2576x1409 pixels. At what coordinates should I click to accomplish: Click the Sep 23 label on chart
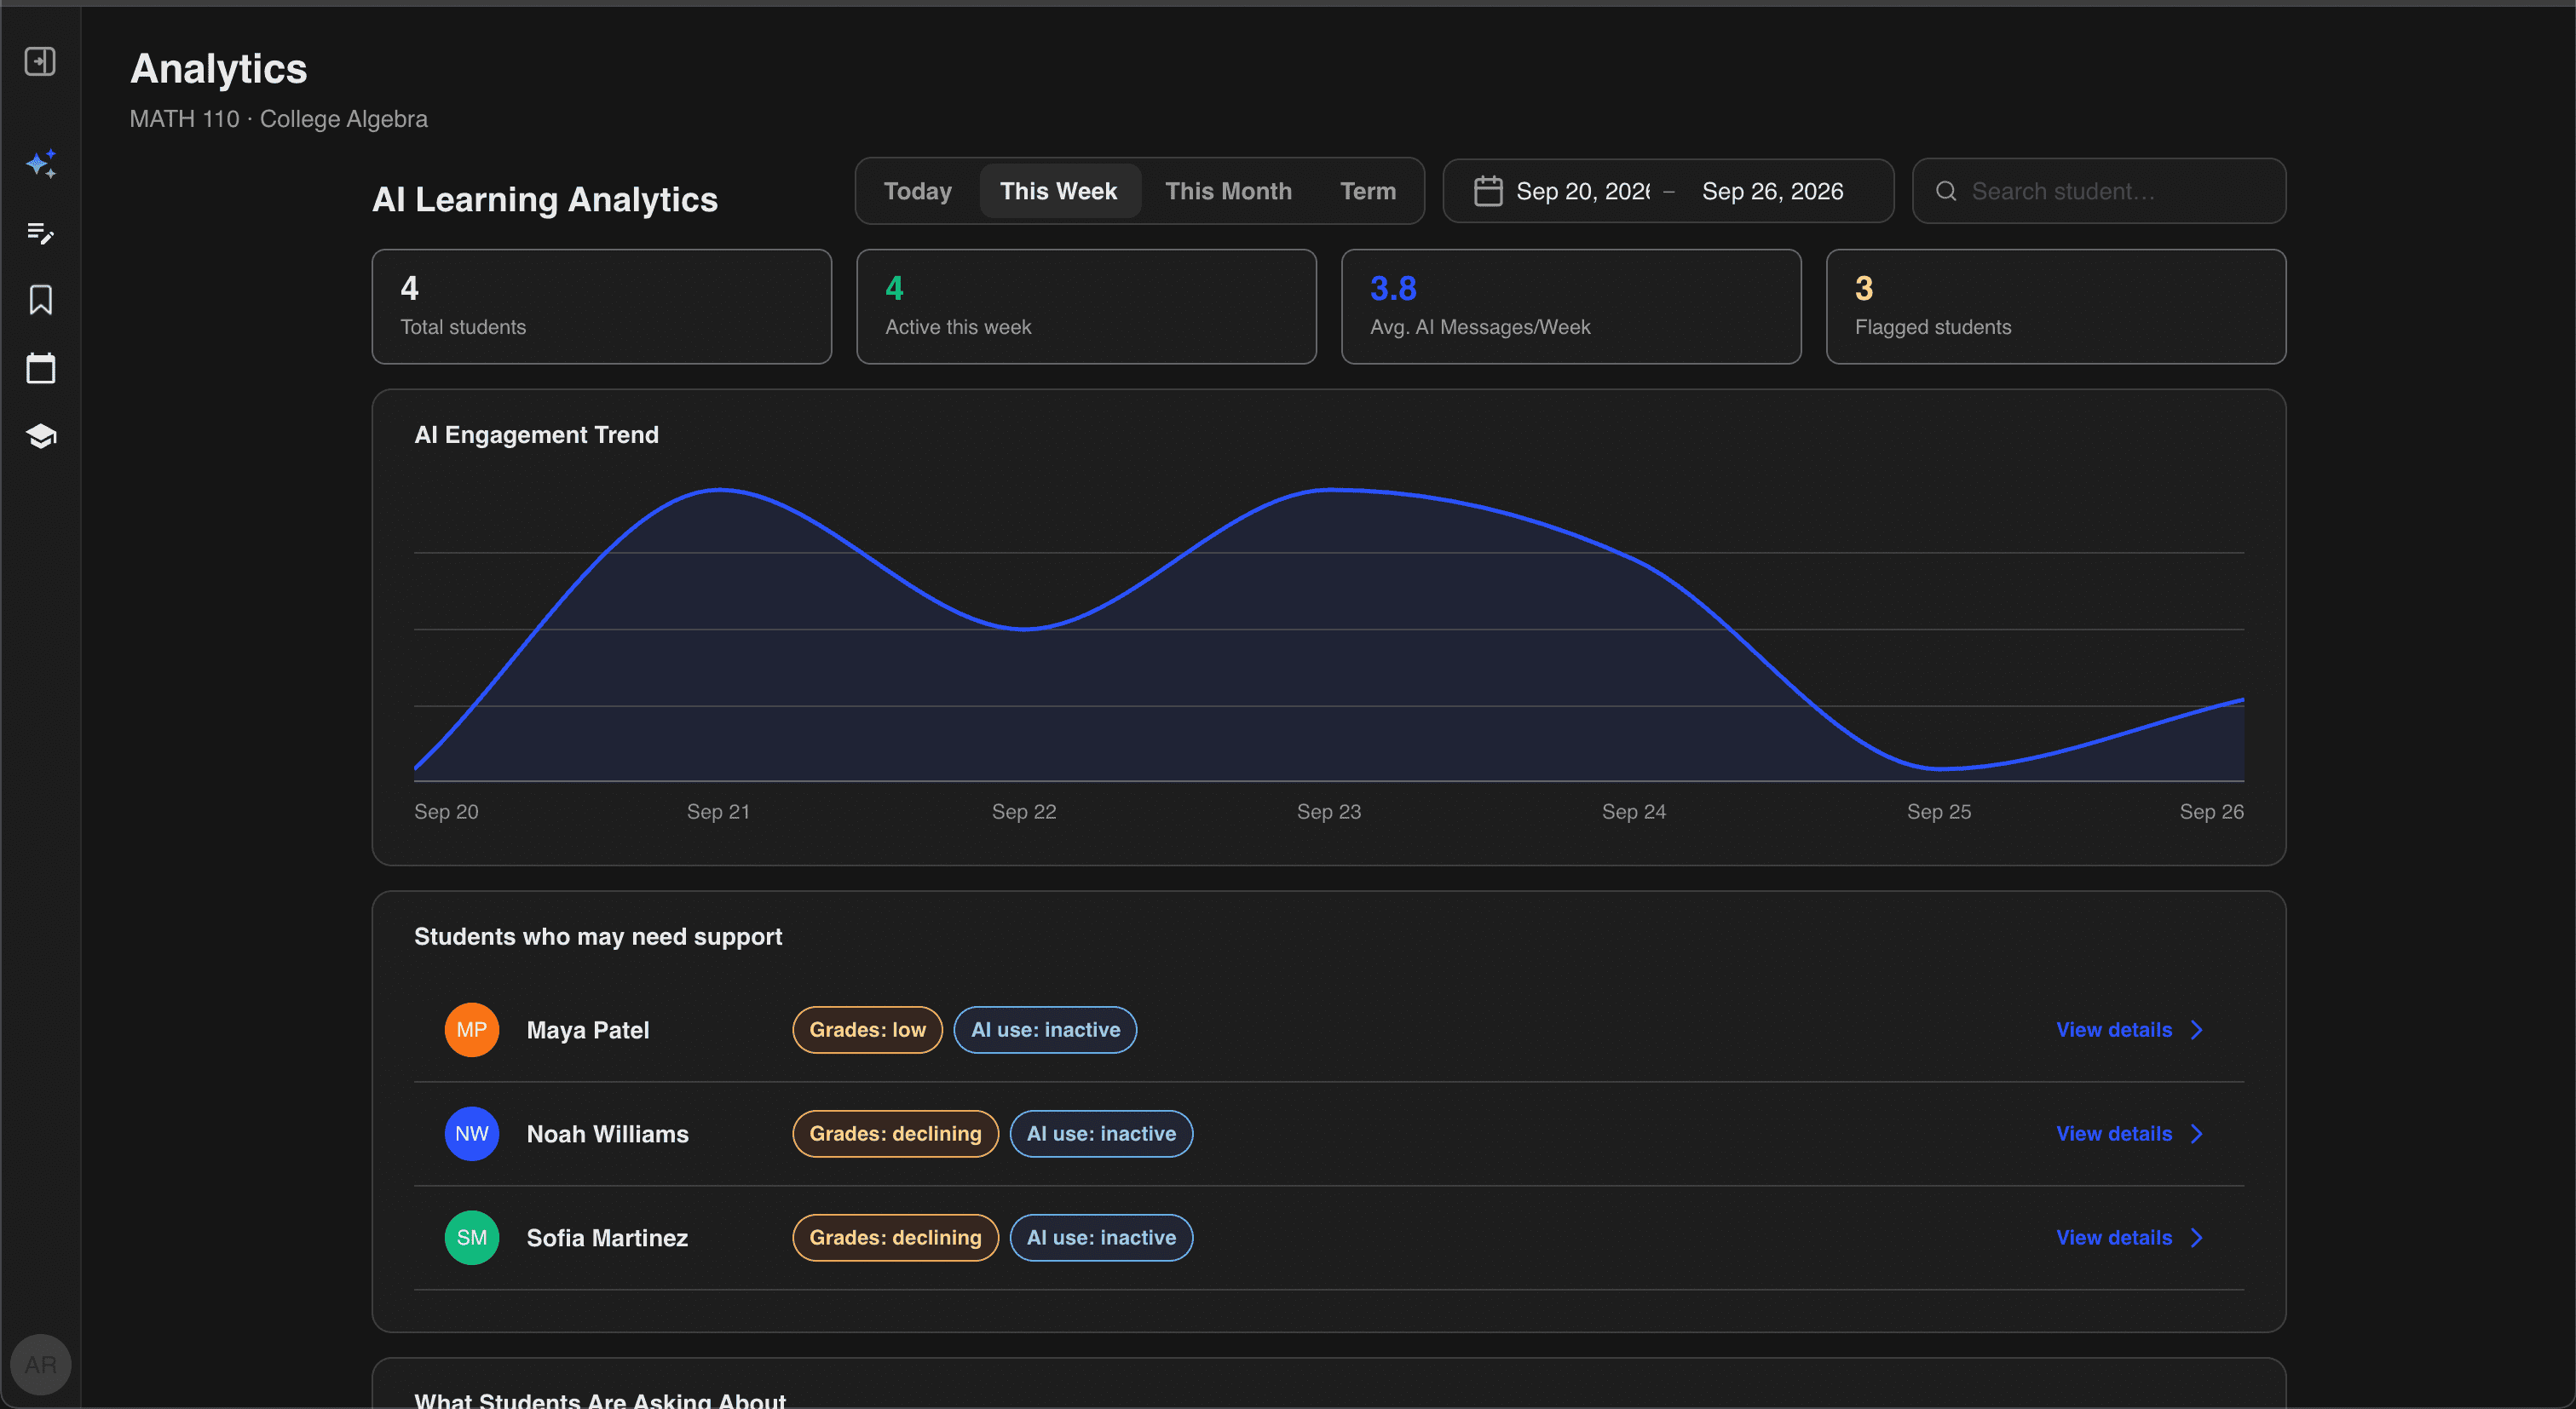1329,812
